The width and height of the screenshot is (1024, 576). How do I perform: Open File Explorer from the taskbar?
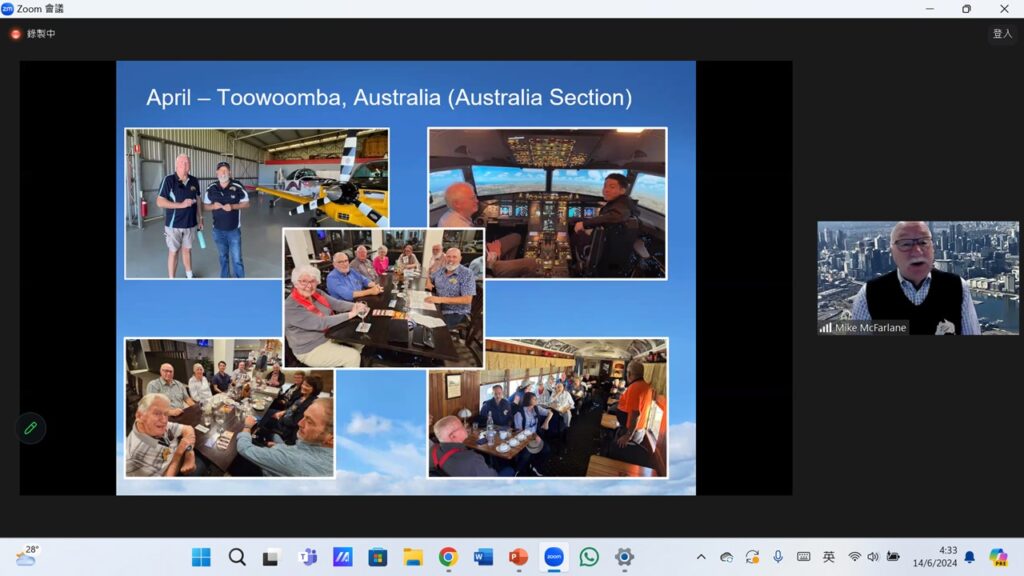(x=413, y=557)
